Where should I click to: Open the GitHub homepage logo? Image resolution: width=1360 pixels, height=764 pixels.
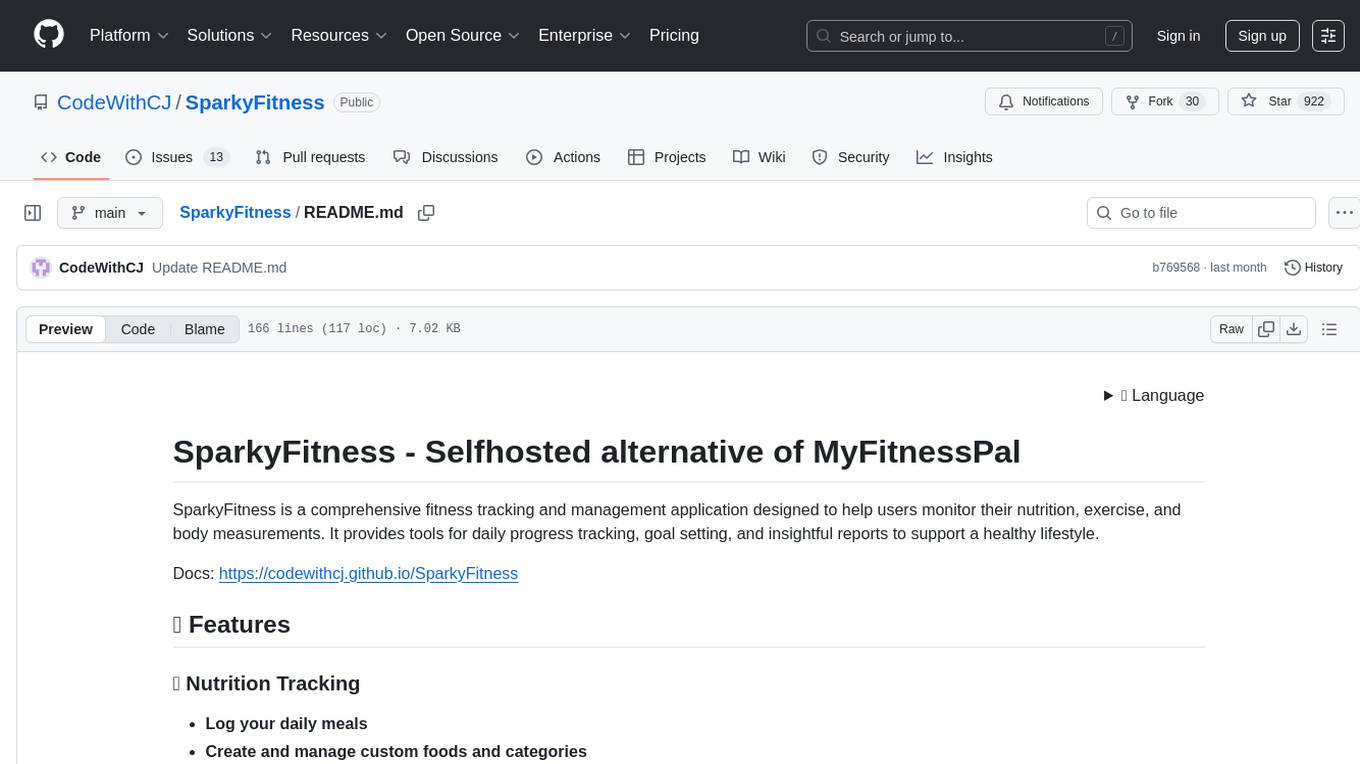coord(49,35)
